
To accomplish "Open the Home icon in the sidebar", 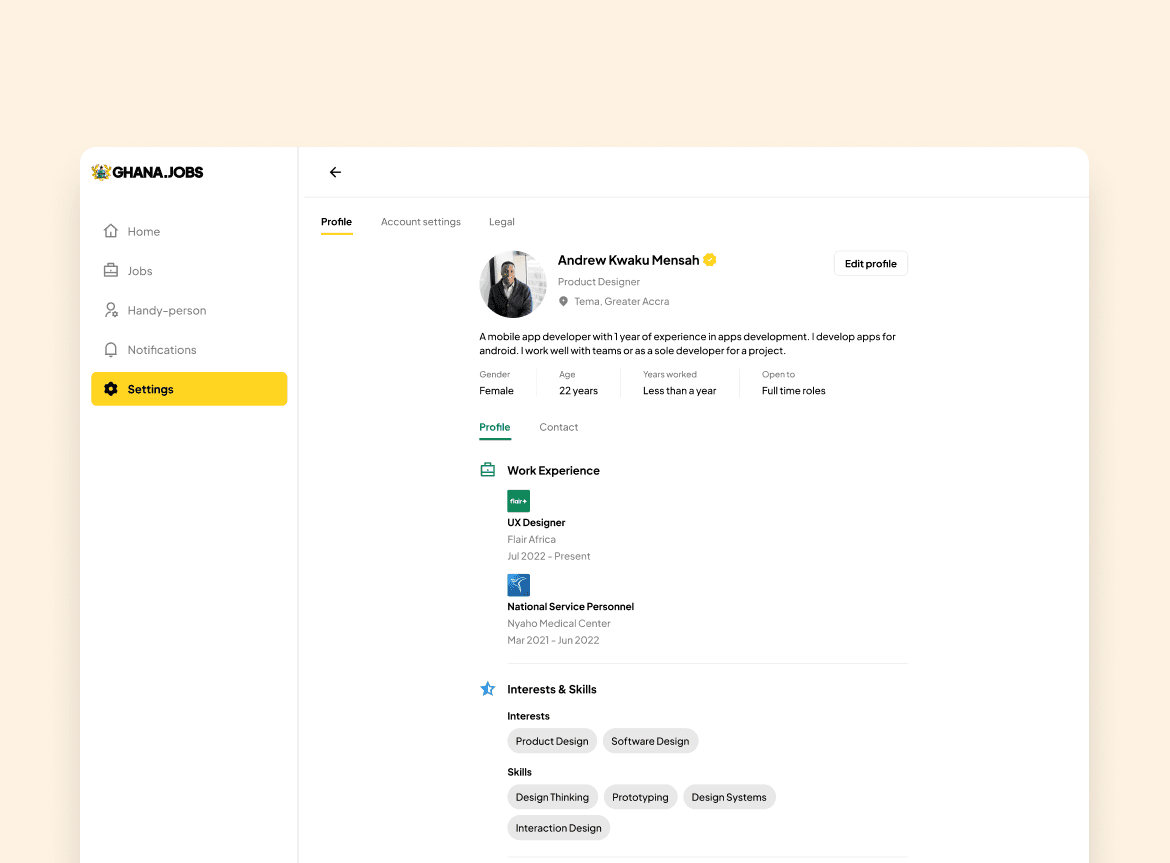I will pyautogui.click(x=111, y=231).
